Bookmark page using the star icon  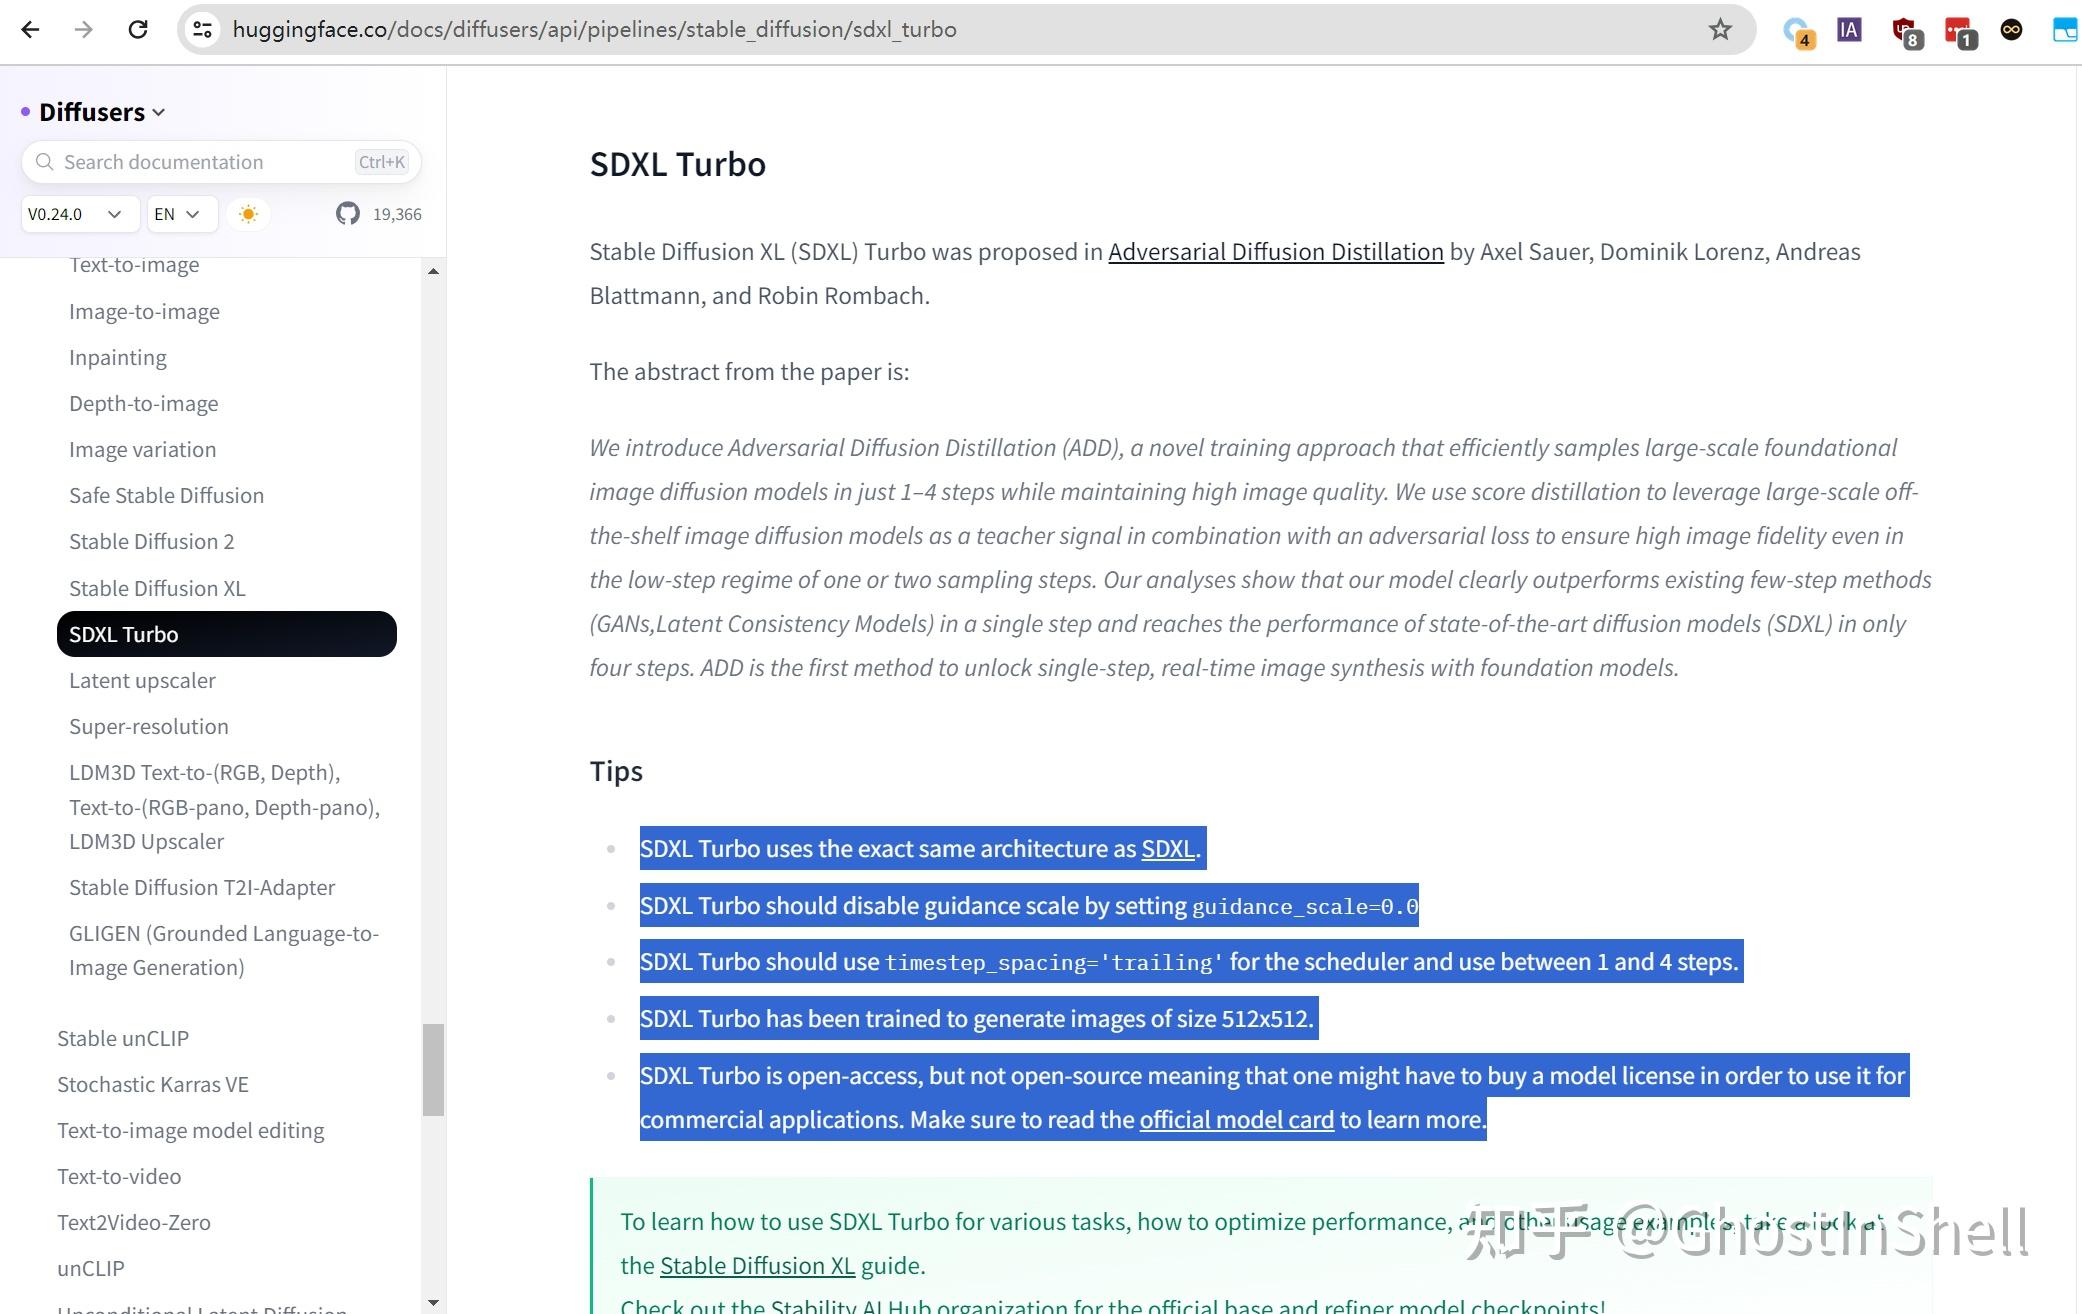(x=1719, y=29)
